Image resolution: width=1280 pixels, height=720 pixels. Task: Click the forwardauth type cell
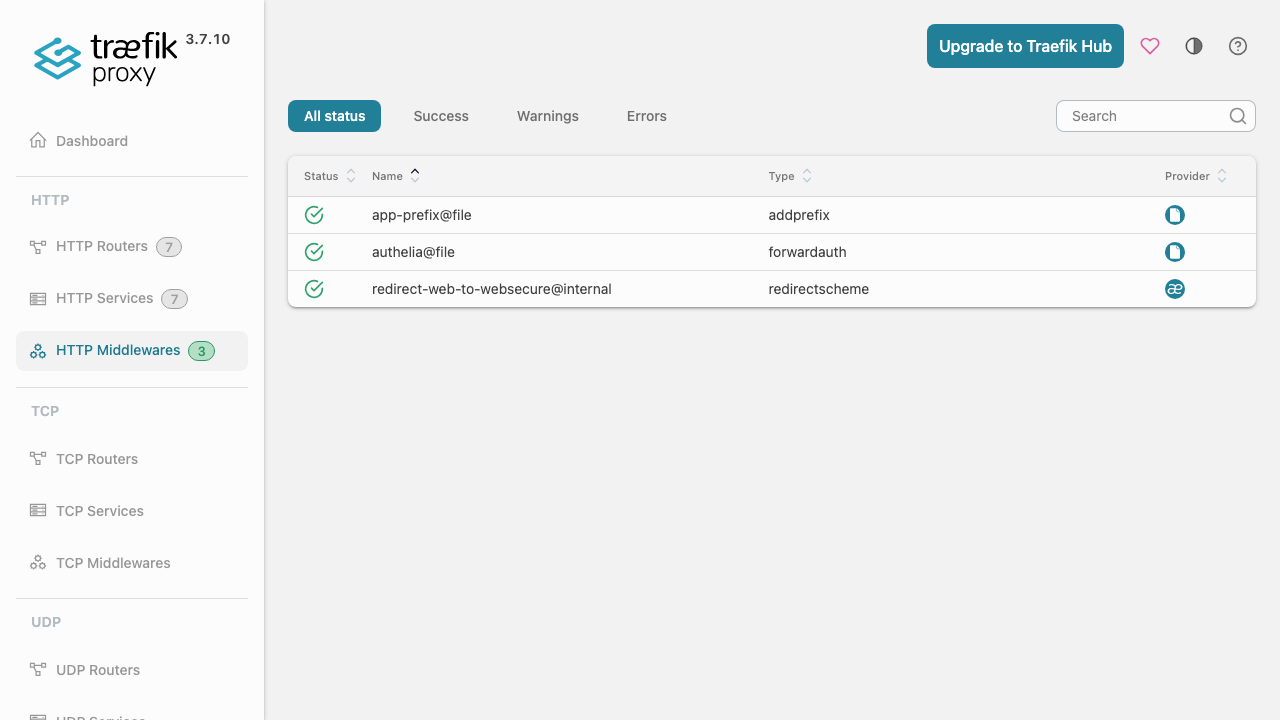point(807,252)
